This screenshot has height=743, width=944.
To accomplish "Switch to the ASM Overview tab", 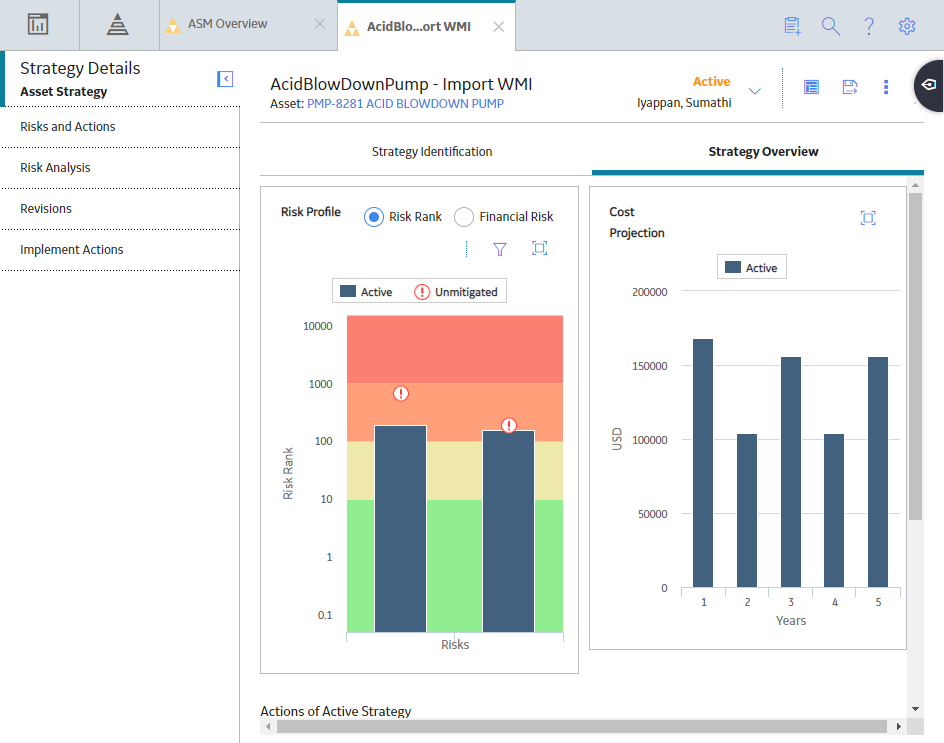I will (x=227, y=24).
